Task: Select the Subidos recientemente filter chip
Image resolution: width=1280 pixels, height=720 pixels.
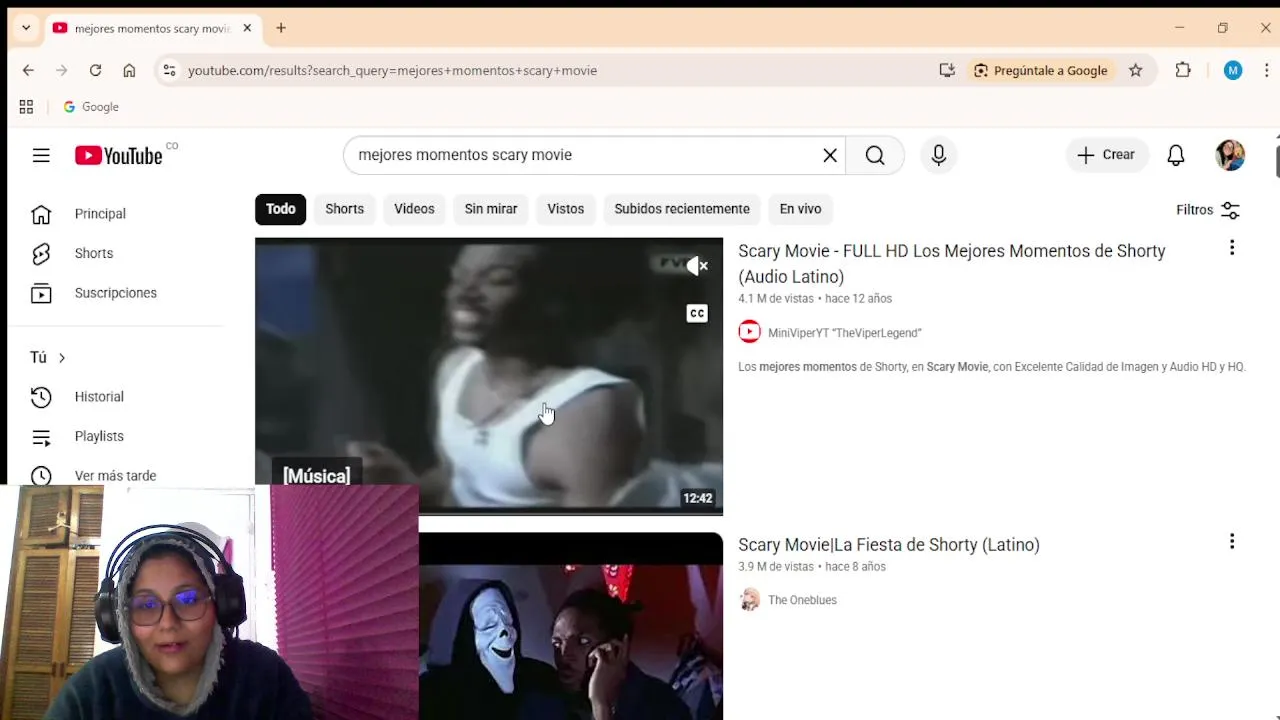Action: [x=682, y=209]
